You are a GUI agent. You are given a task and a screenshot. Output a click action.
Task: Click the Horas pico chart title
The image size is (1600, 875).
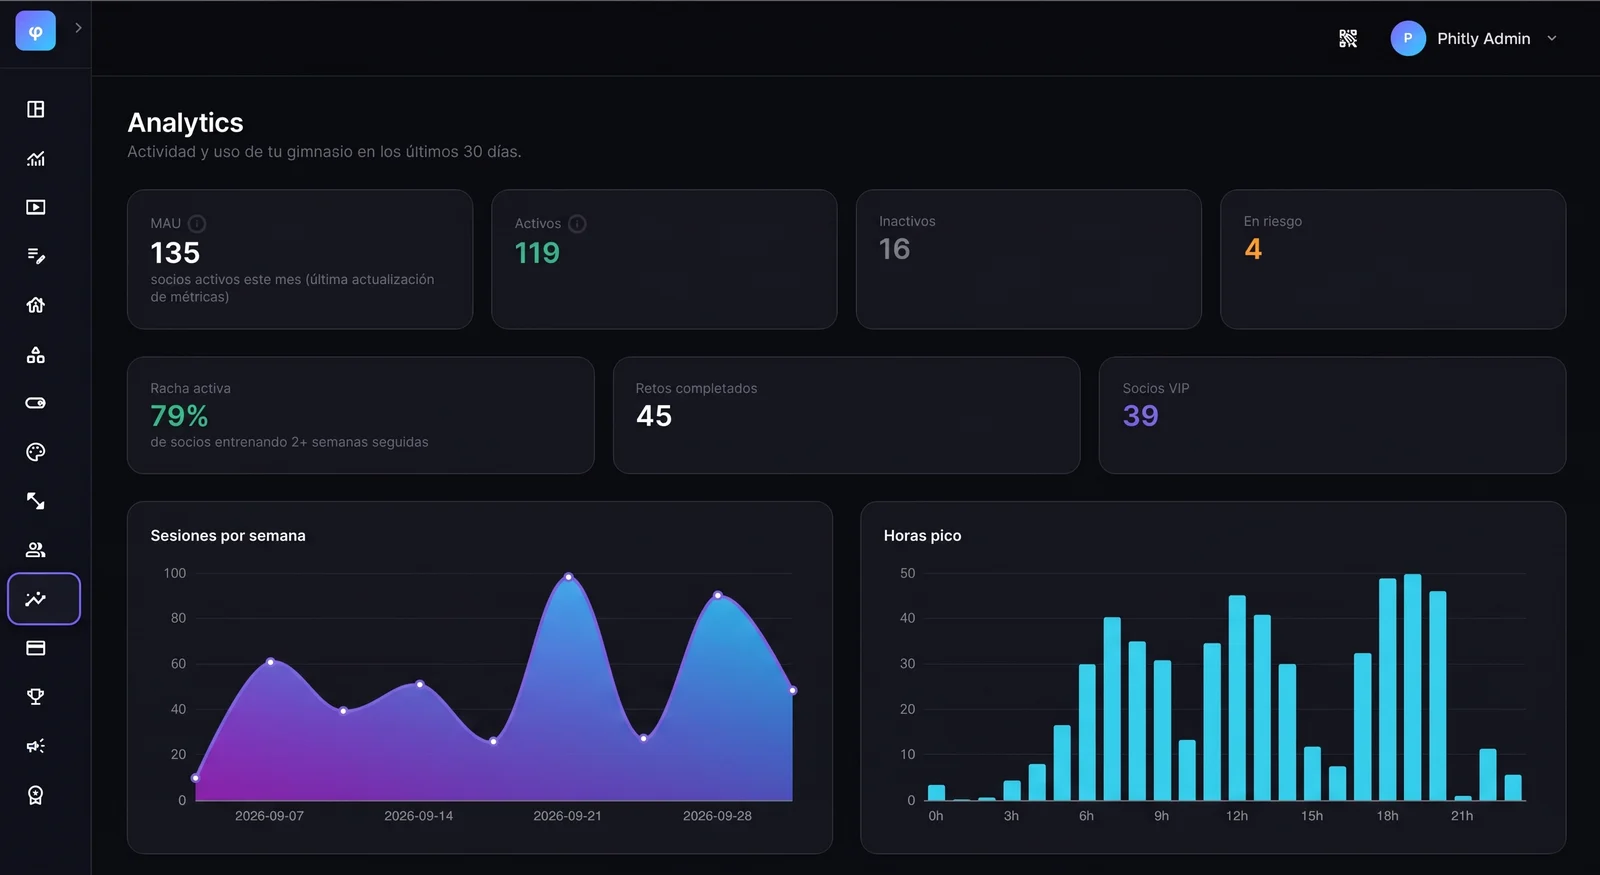tap(922, 536)
